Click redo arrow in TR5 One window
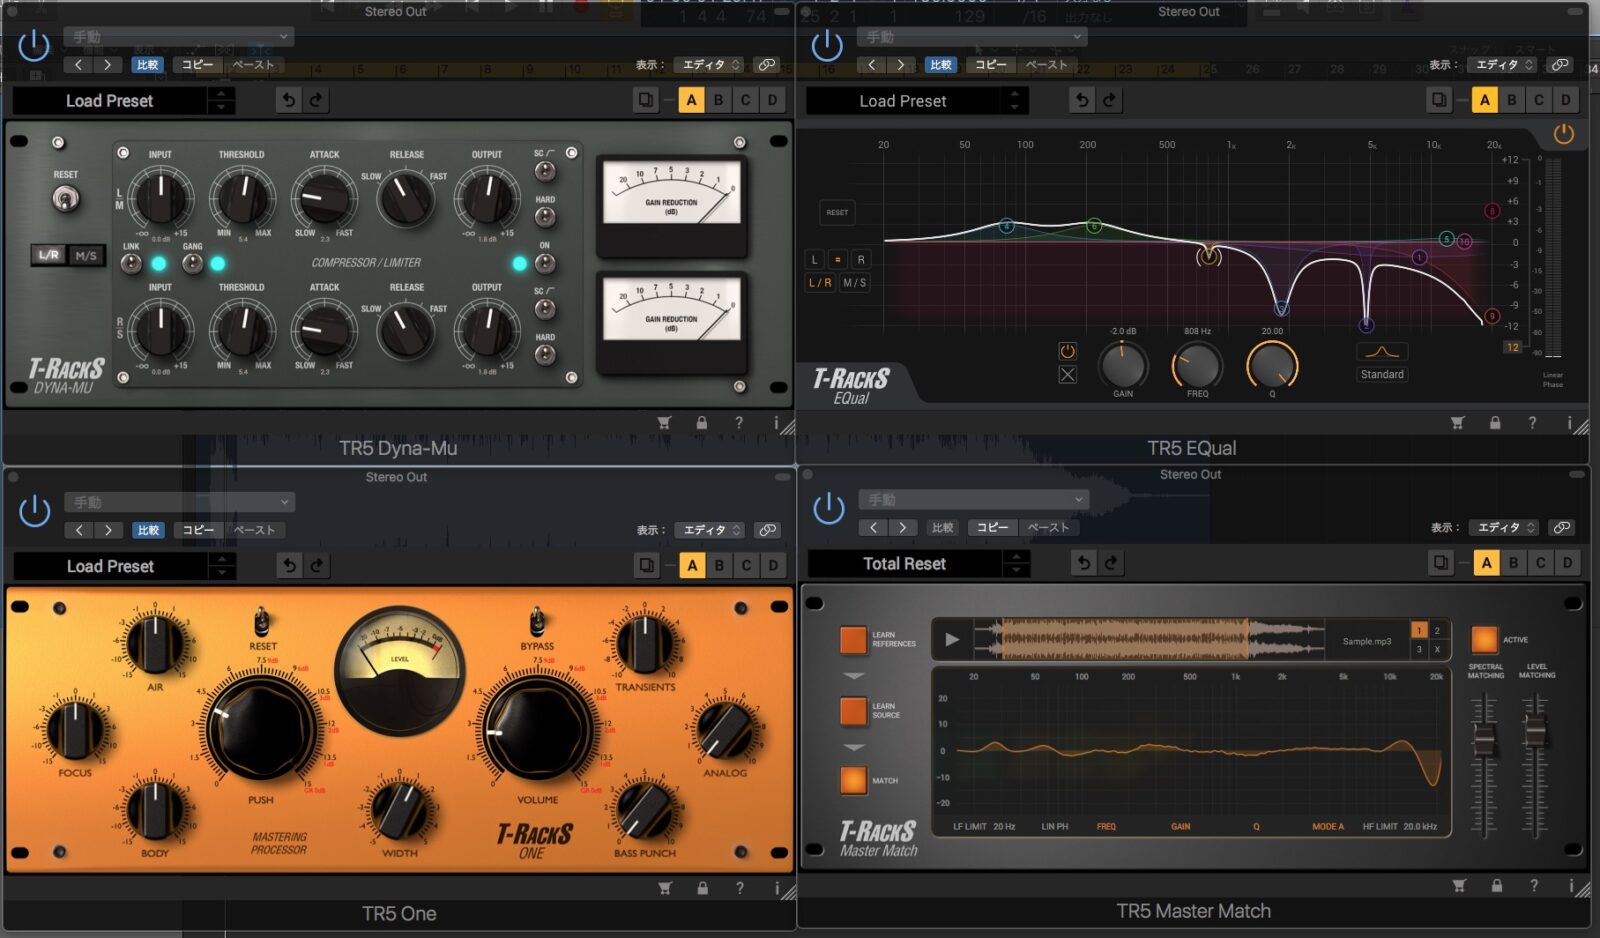Image resolution: width=1600 pixels, height=938 pixels. (317, 565)
